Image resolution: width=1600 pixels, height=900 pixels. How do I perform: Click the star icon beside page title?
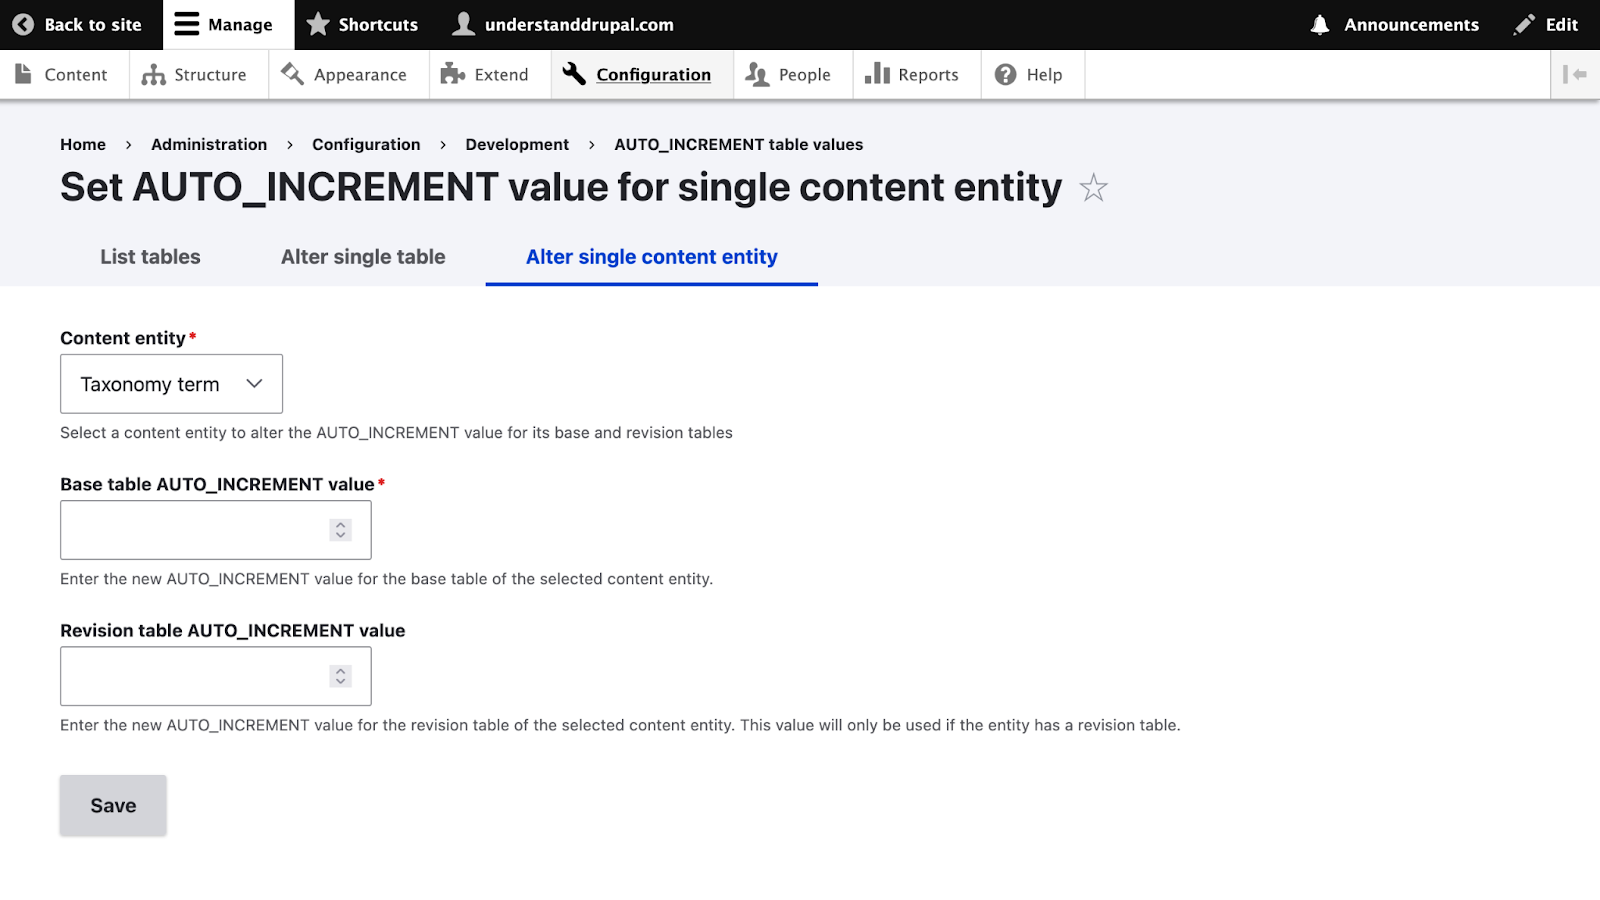pos(1093,188)
